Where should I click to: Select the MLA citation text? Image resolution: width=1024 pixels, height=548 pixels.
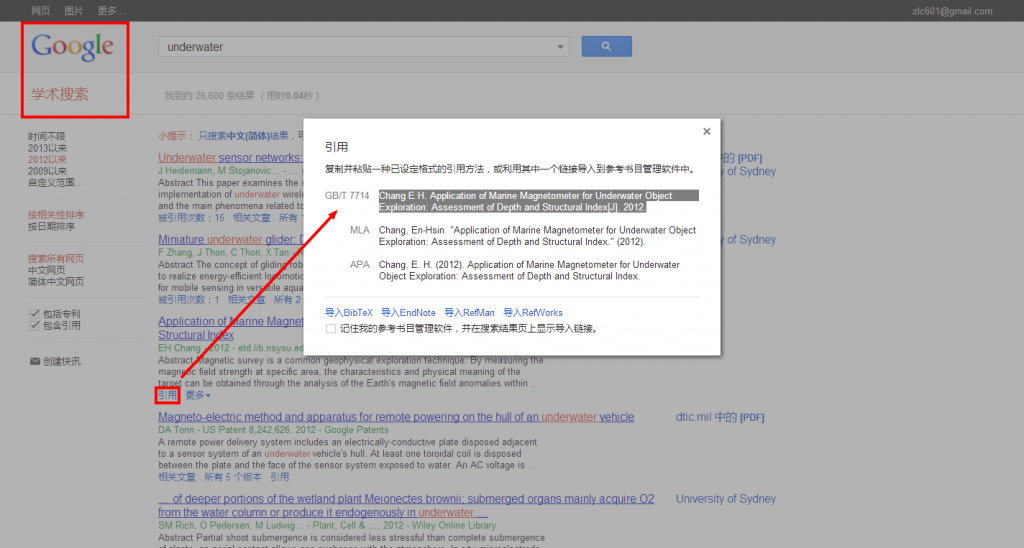coord(537,236)
